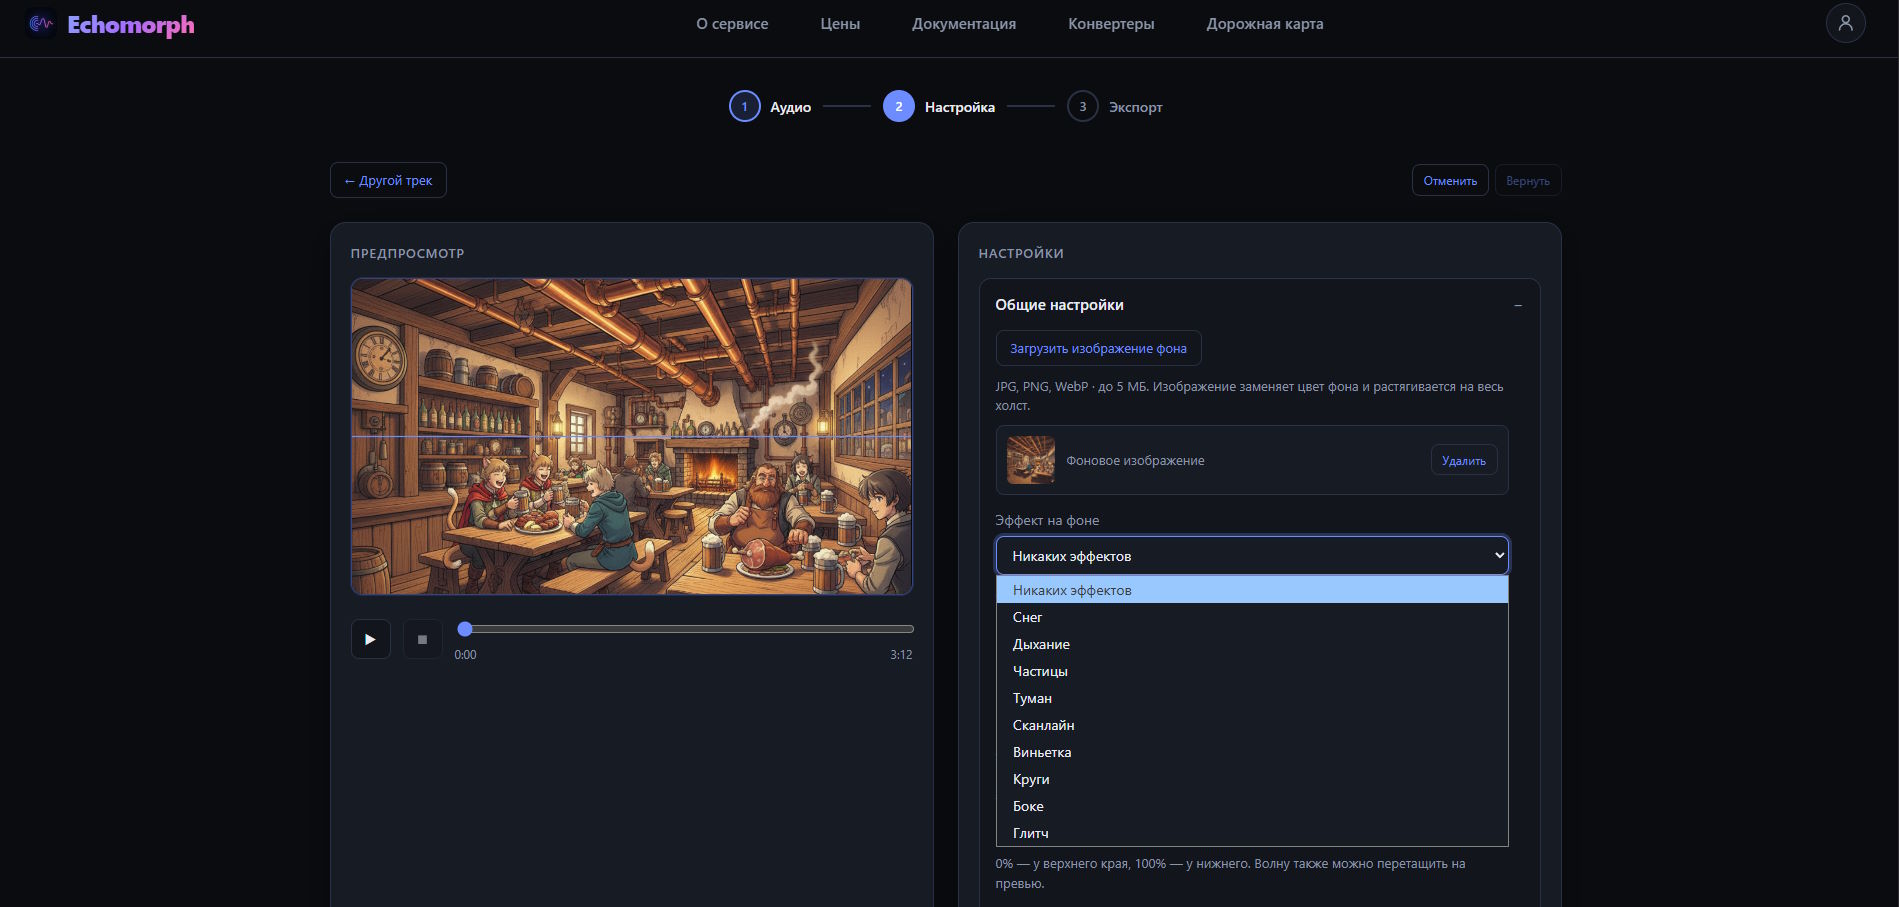
Task: Choose Туман from the effects list
Action: tap(1251, 698)
